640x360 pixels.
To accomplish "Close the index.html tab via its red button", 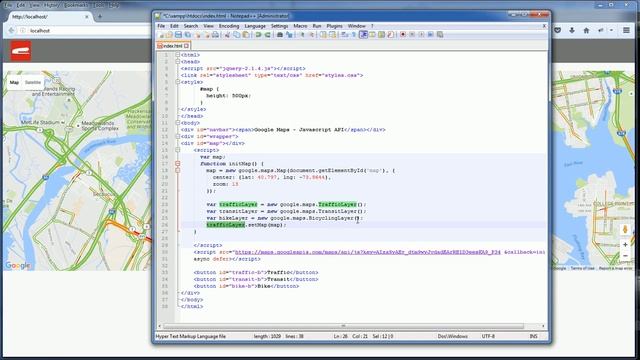I will tap(187, 46).
